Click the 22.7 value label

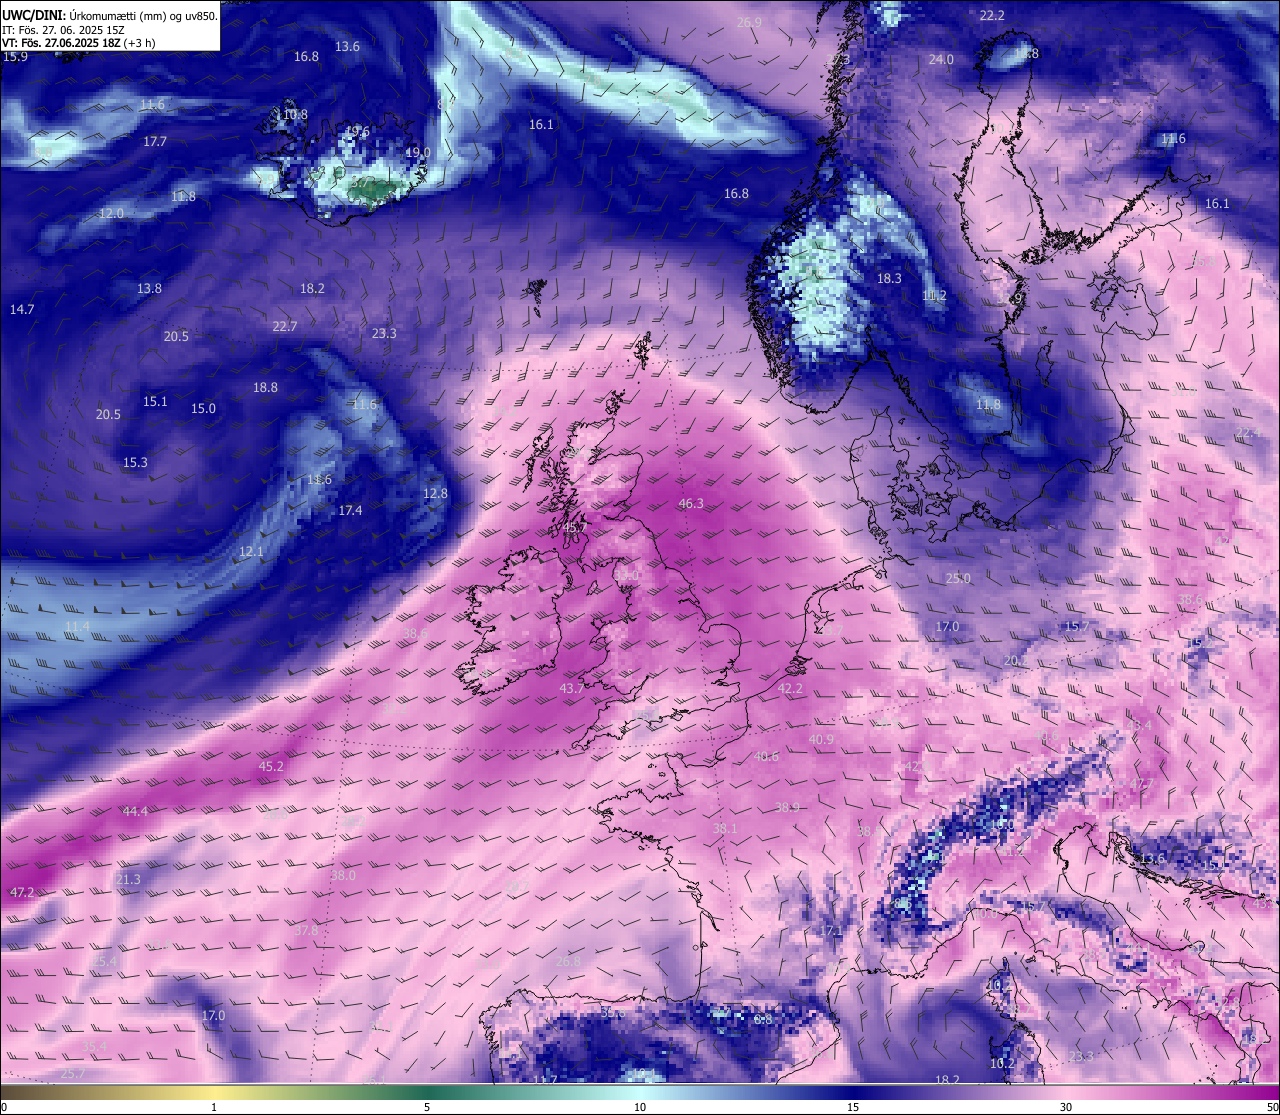[285, 327]
